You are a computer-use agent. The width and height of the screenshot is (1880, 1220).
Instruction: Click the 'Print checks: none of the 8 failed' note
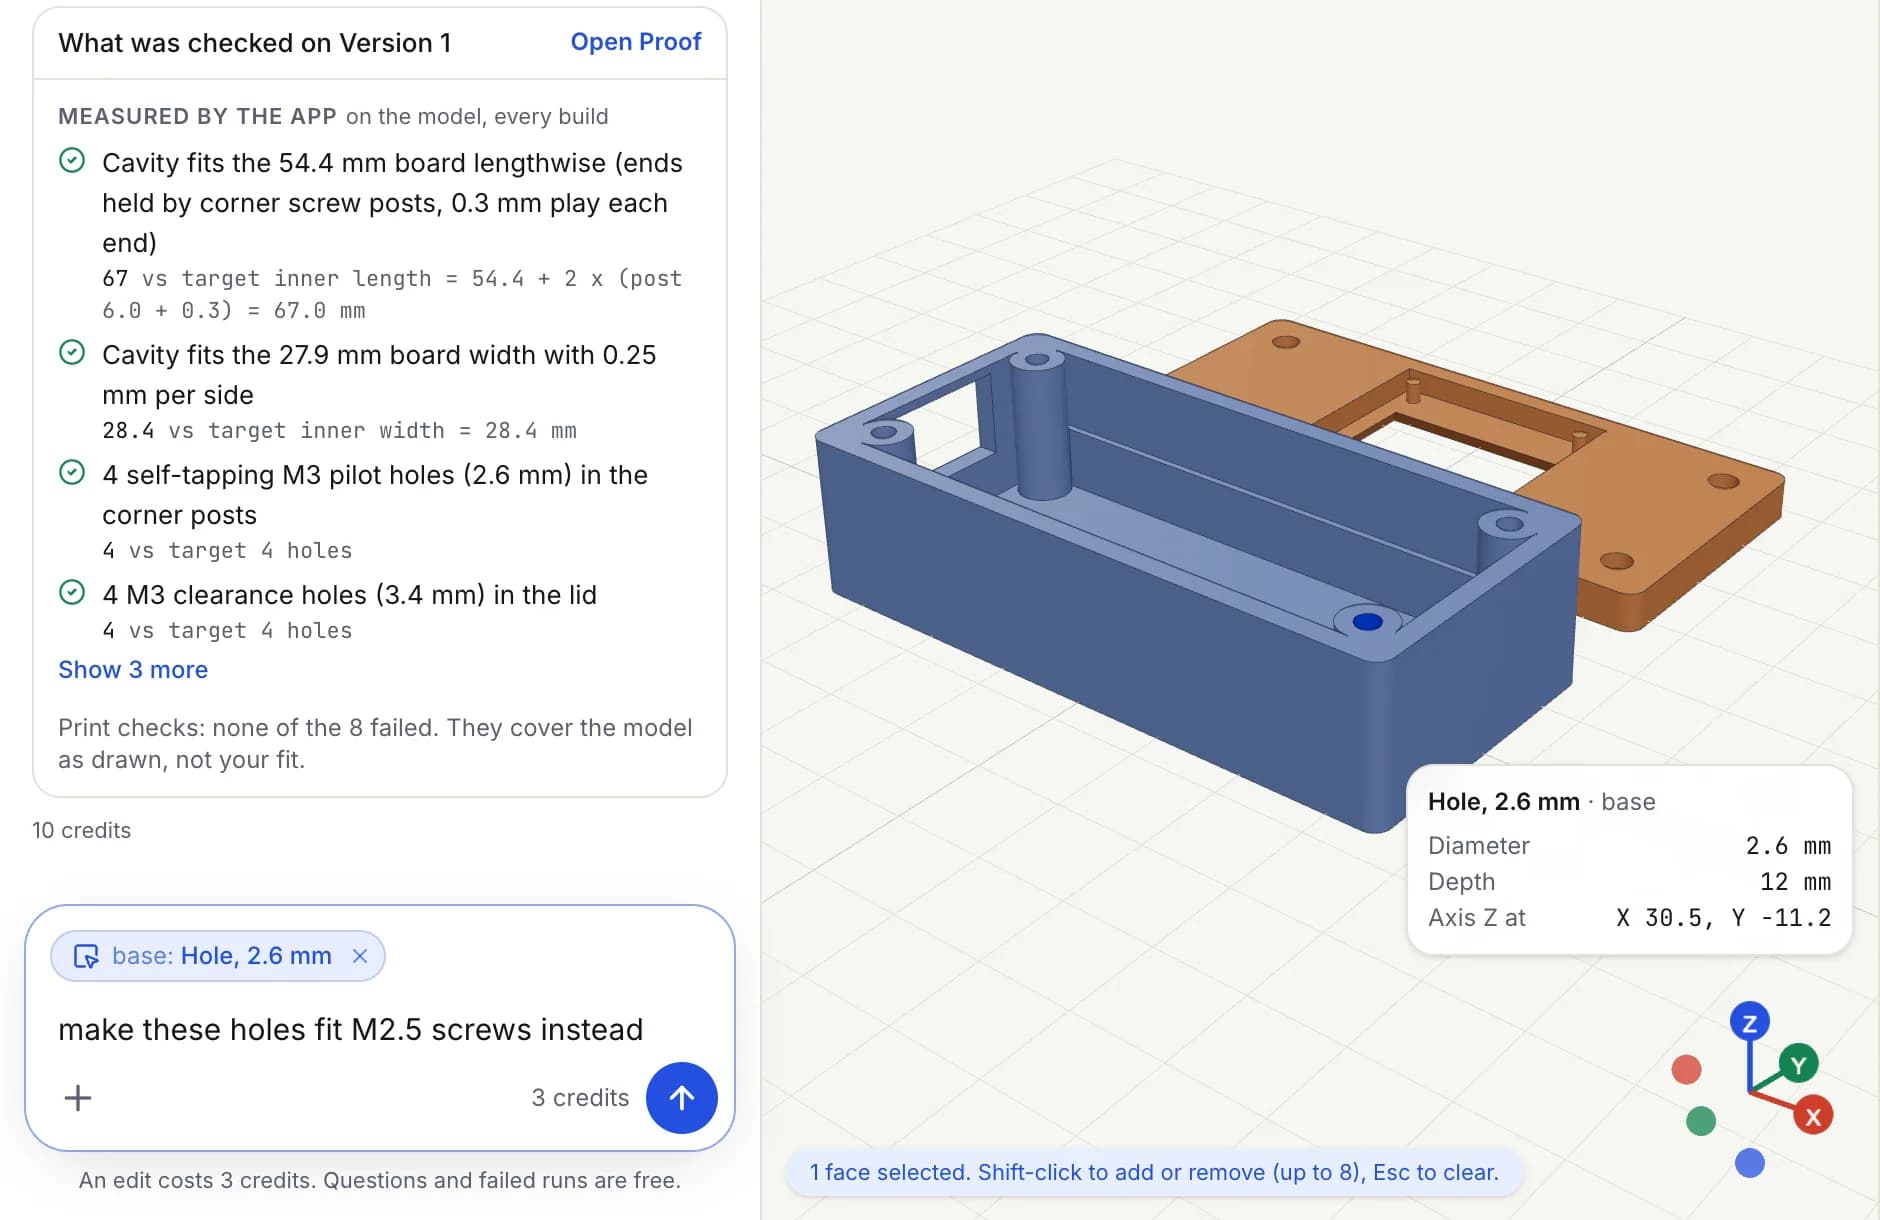click(375, 744)
